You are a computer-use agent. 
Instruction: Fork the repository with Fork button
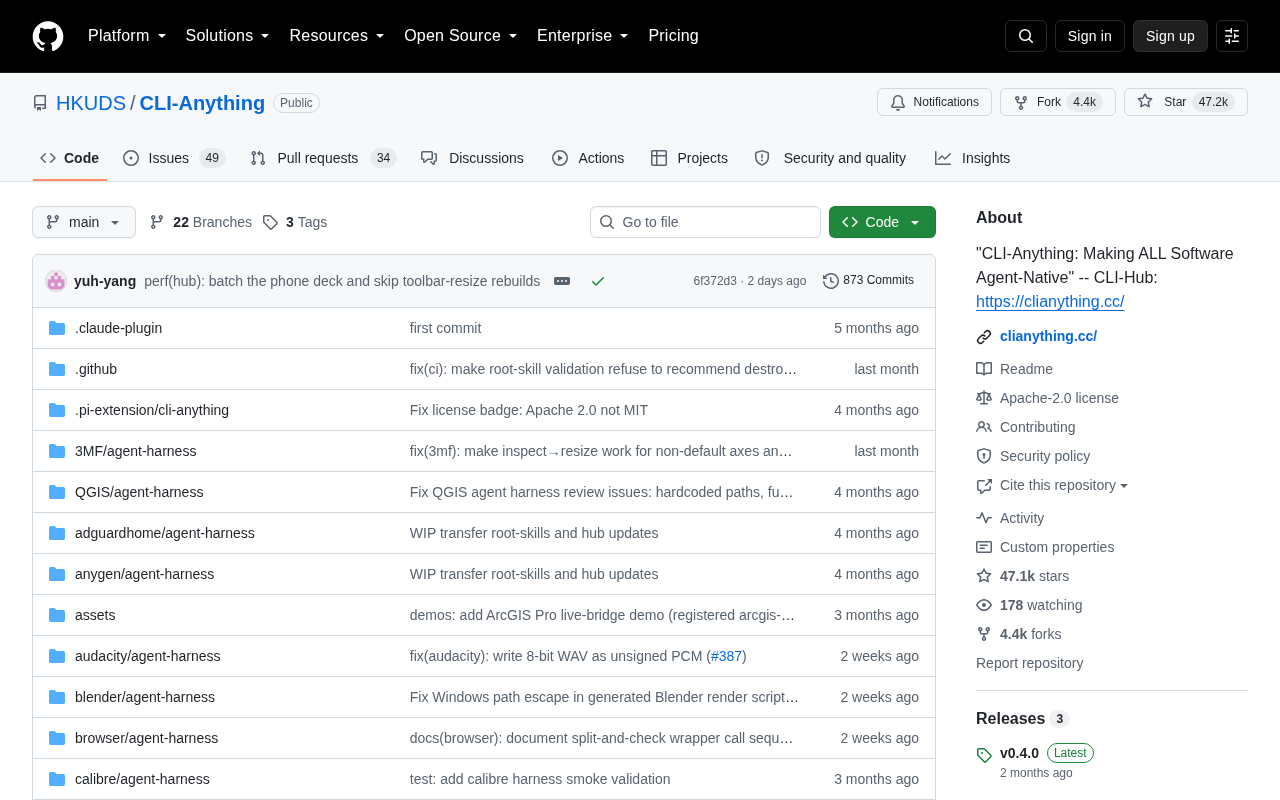(1058, 102)
